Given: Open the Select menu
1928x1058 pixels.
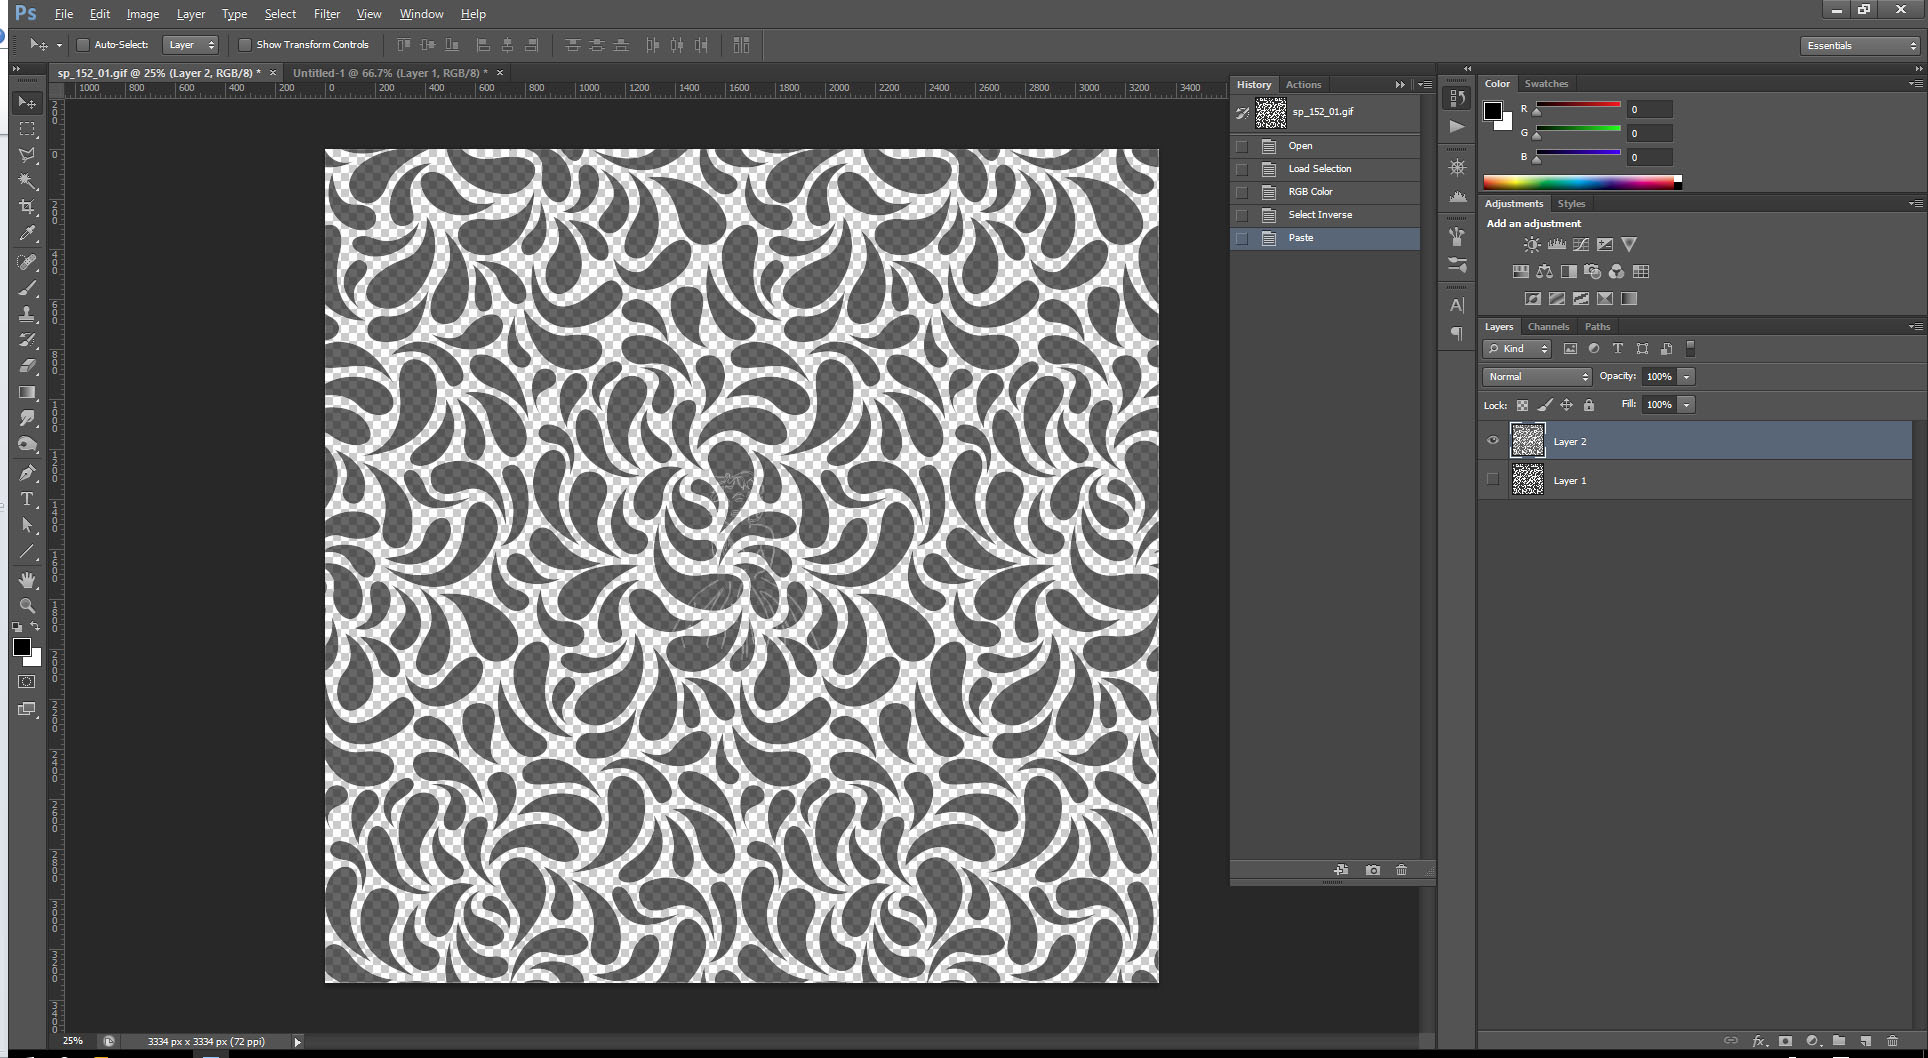Looking at the screenshot, I should point(280,14).
